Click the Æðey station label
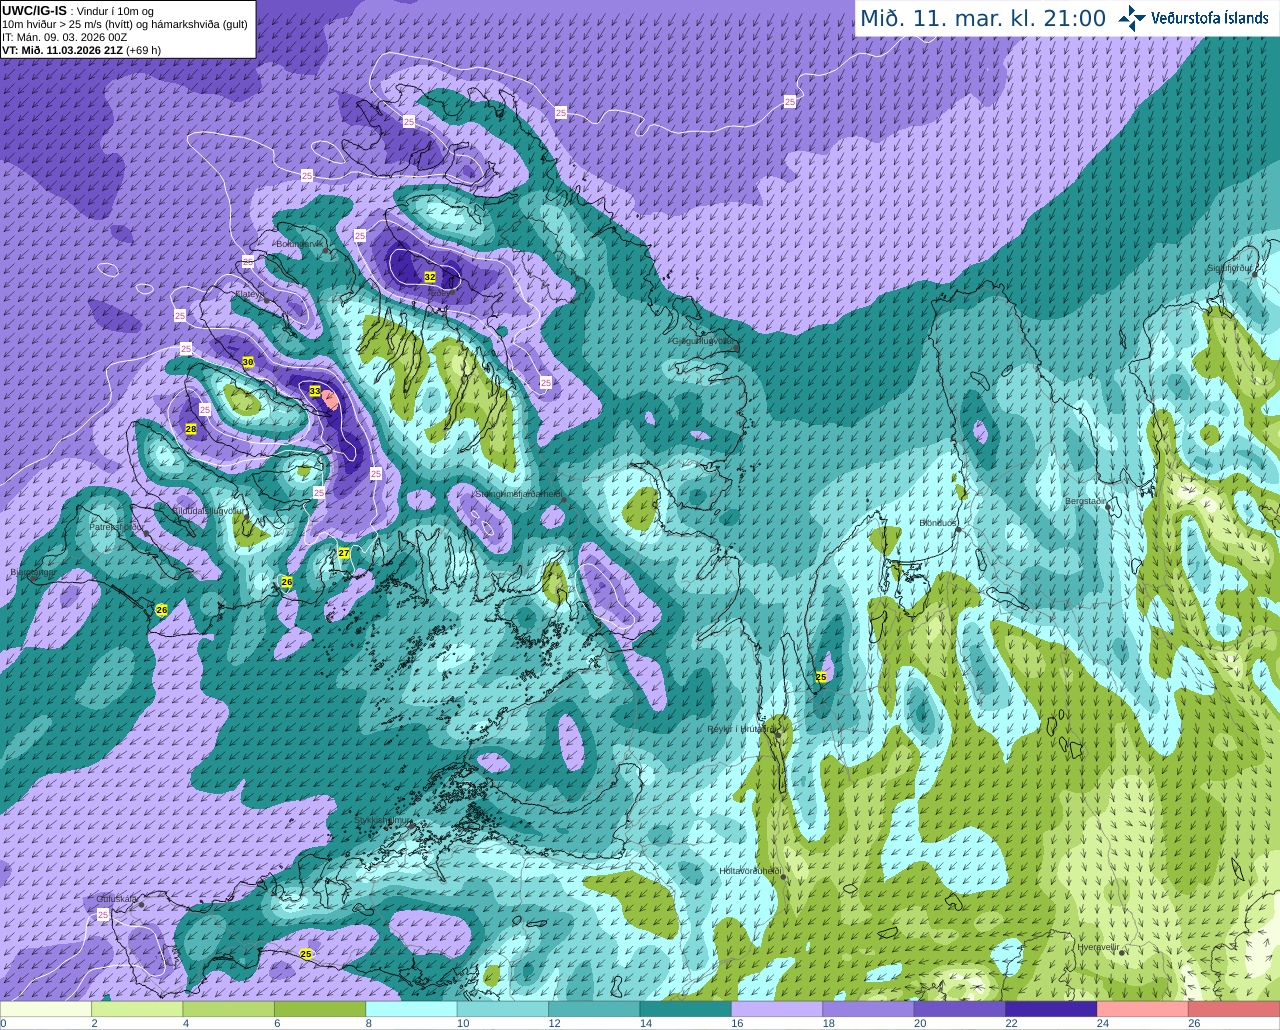 coord(439,292)
